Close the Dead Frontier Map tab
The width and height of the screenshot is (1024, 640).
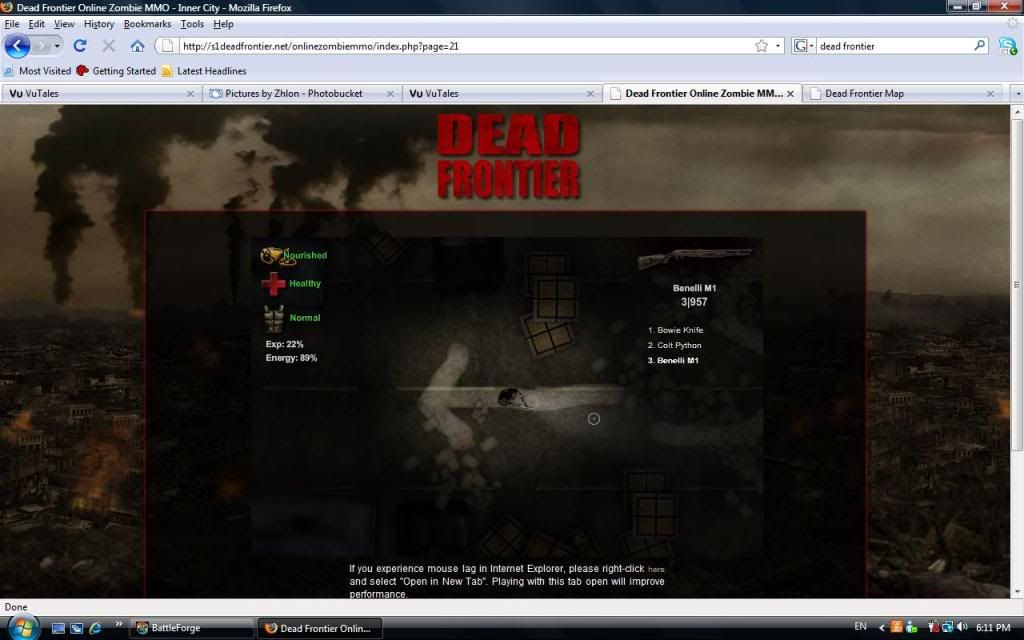pos(990,94)
